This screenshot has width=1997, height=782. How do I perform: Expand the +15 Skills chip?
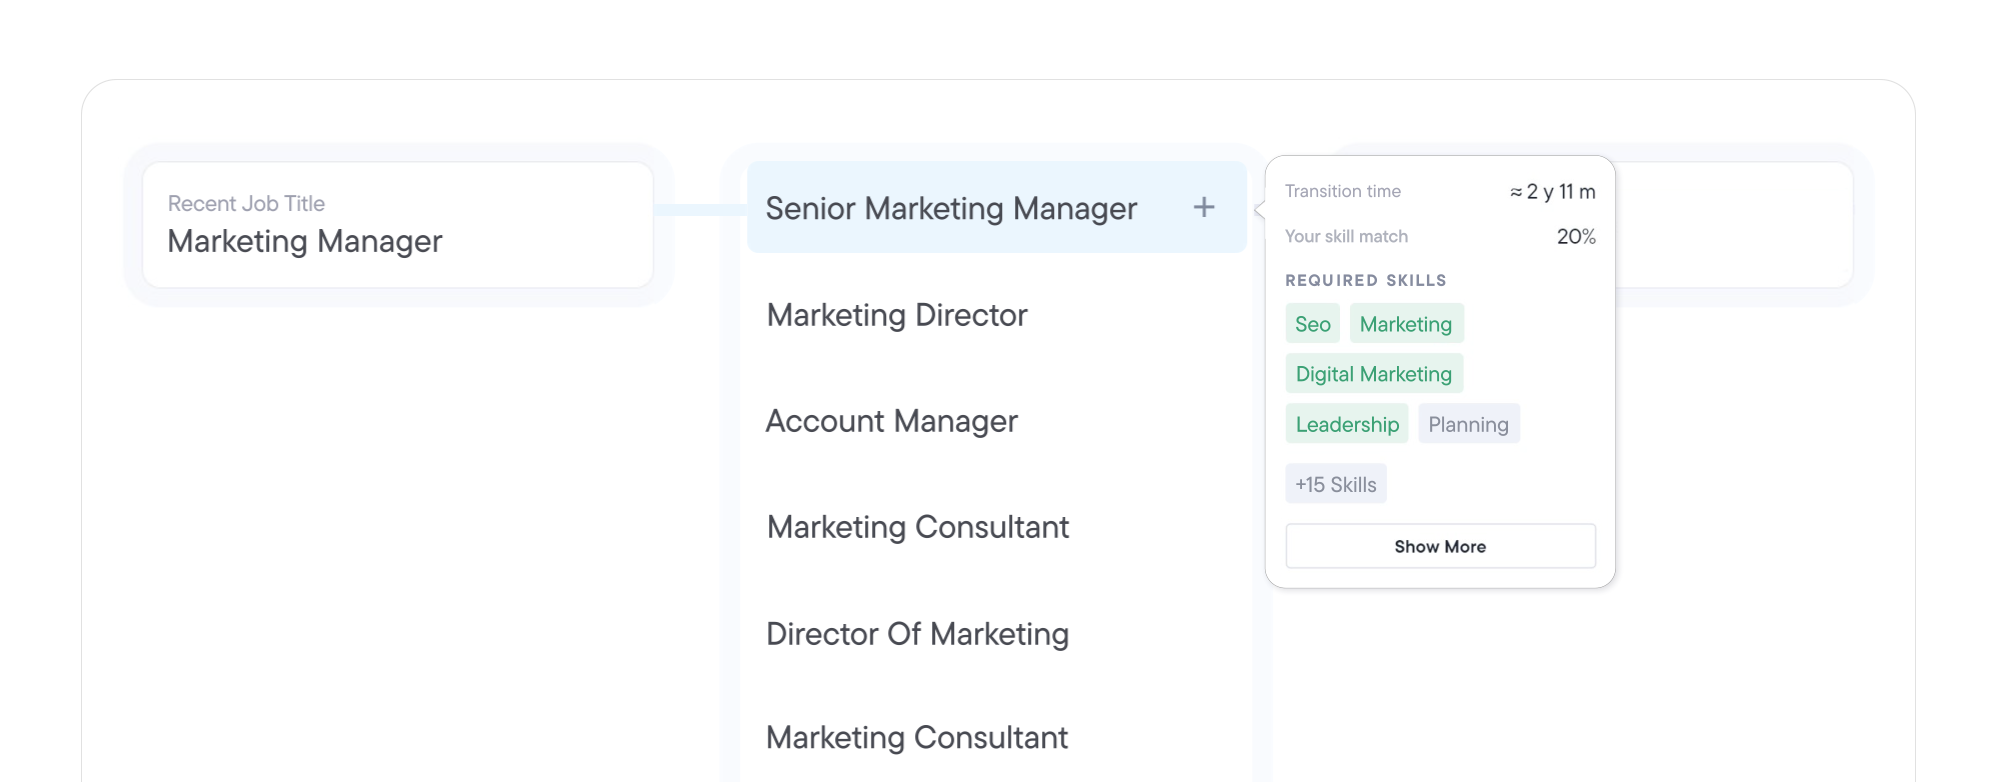coord(1336,483)
